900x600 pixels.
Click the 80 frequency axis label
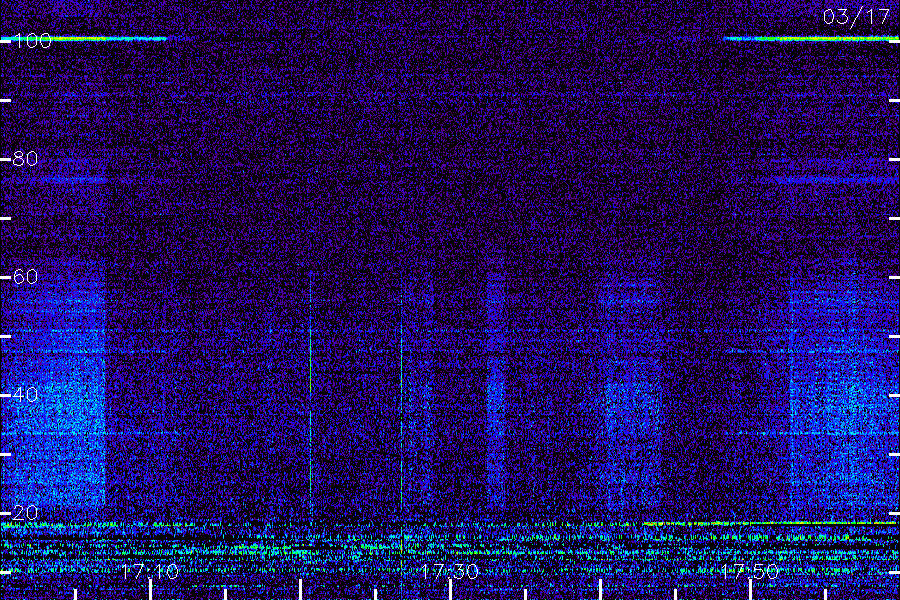tap(25, 158)
